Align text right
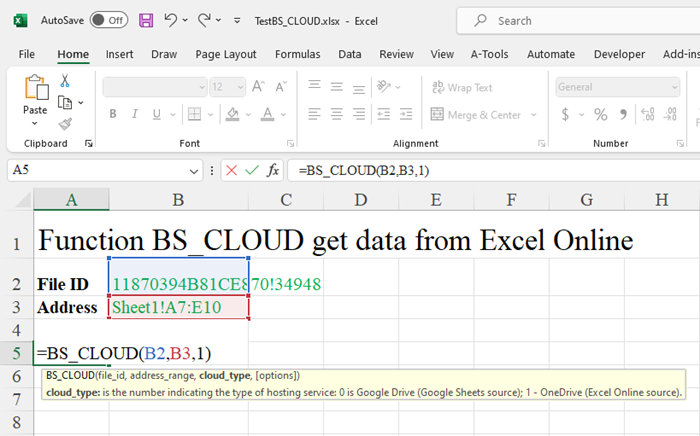 (358, 114)
